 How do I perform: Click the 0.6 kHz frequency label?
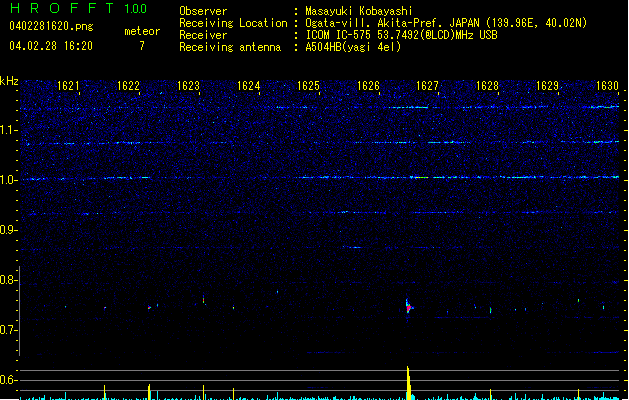click(x=8, y=380)
